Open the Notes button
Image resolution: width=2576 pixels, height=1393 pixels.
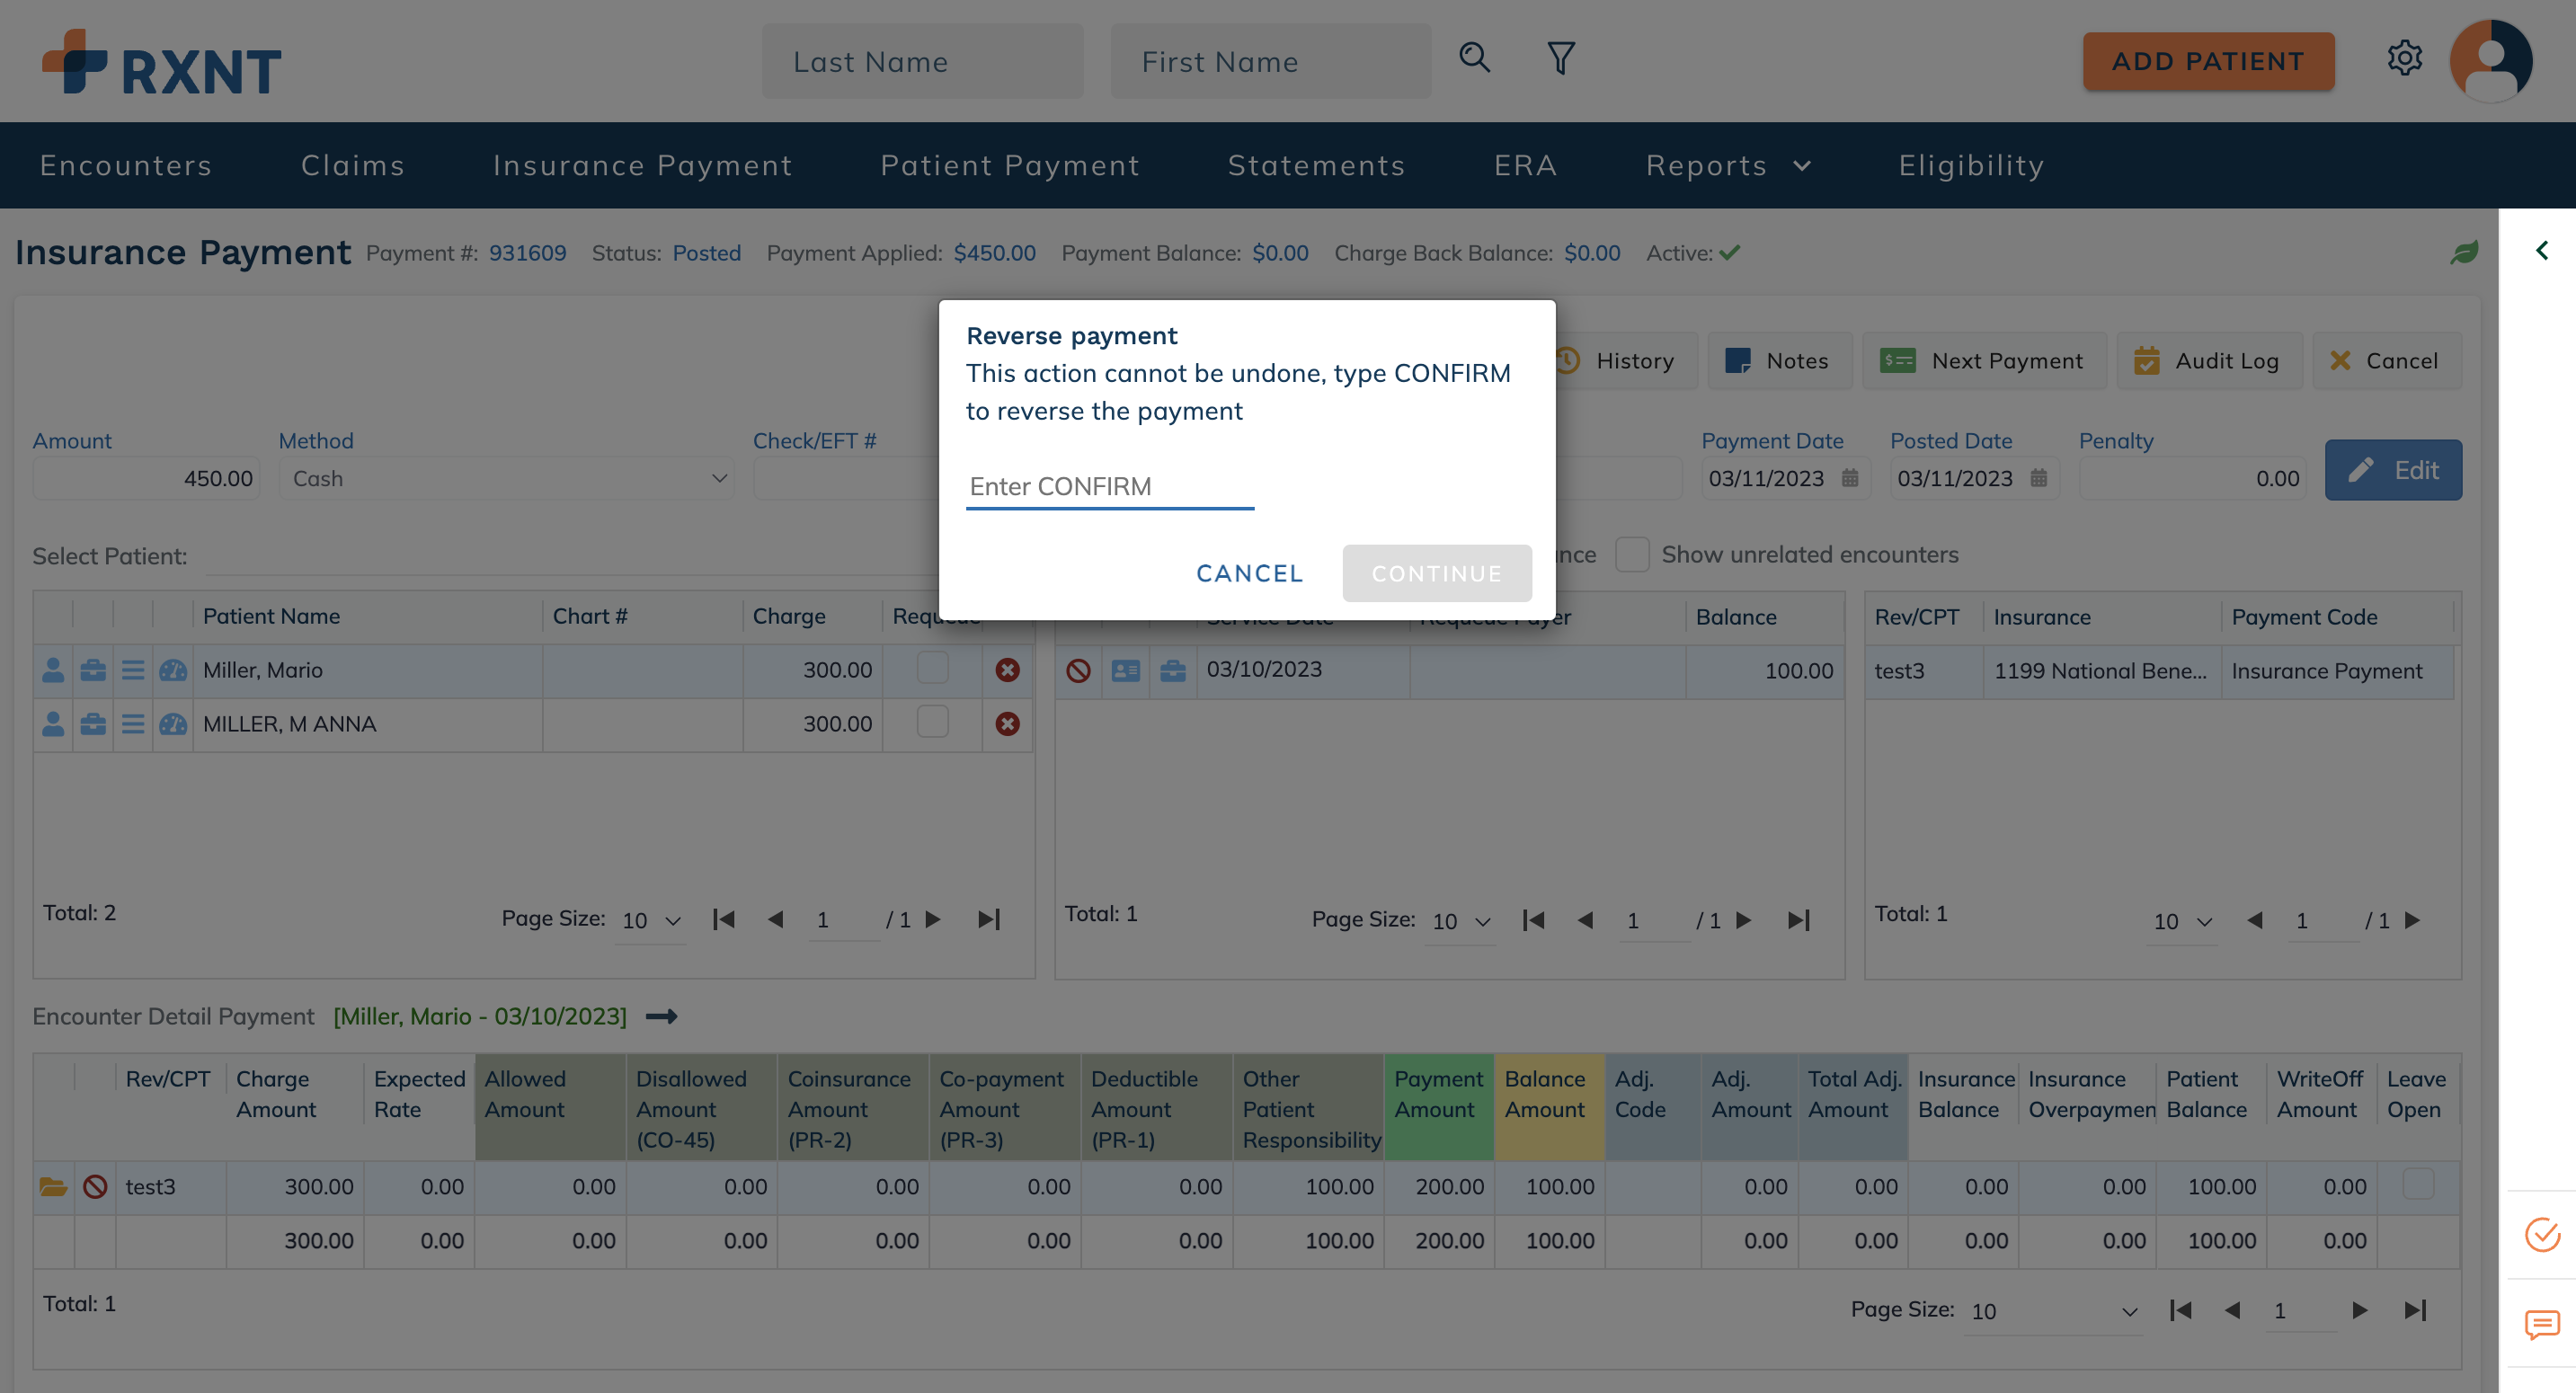[x=1779, y=361]
